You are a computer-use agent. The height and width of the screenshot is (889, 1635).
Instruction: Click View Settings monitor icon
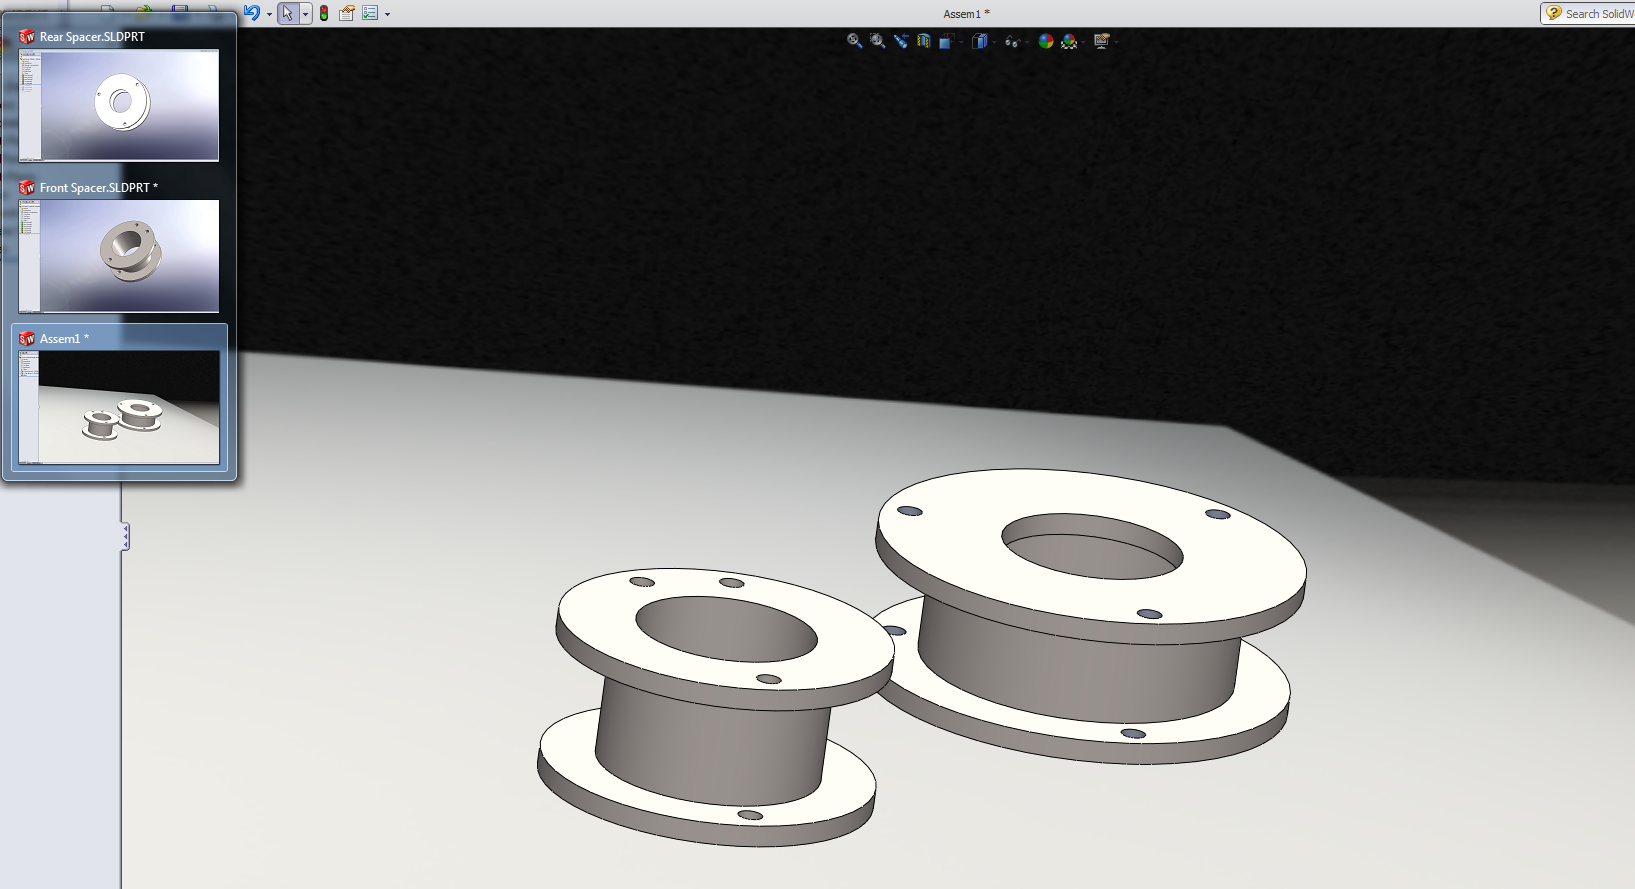[1102, 41]
